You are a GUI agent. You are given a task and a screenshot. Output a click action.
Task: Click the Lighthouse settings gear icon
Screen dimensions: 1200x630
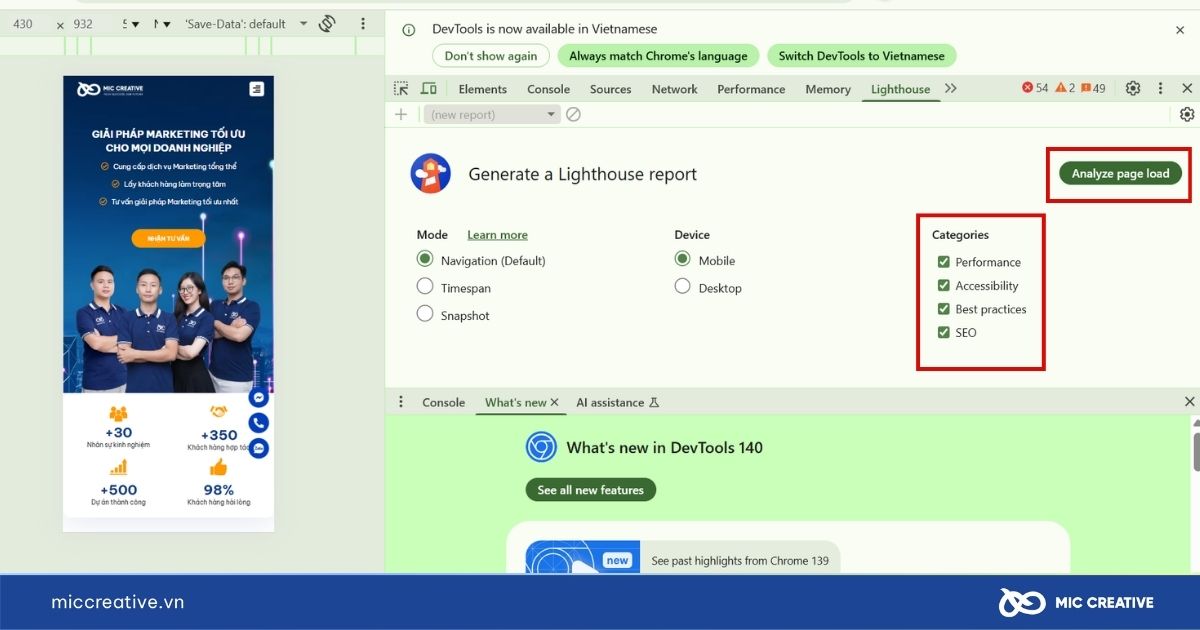coord(1187,114)
